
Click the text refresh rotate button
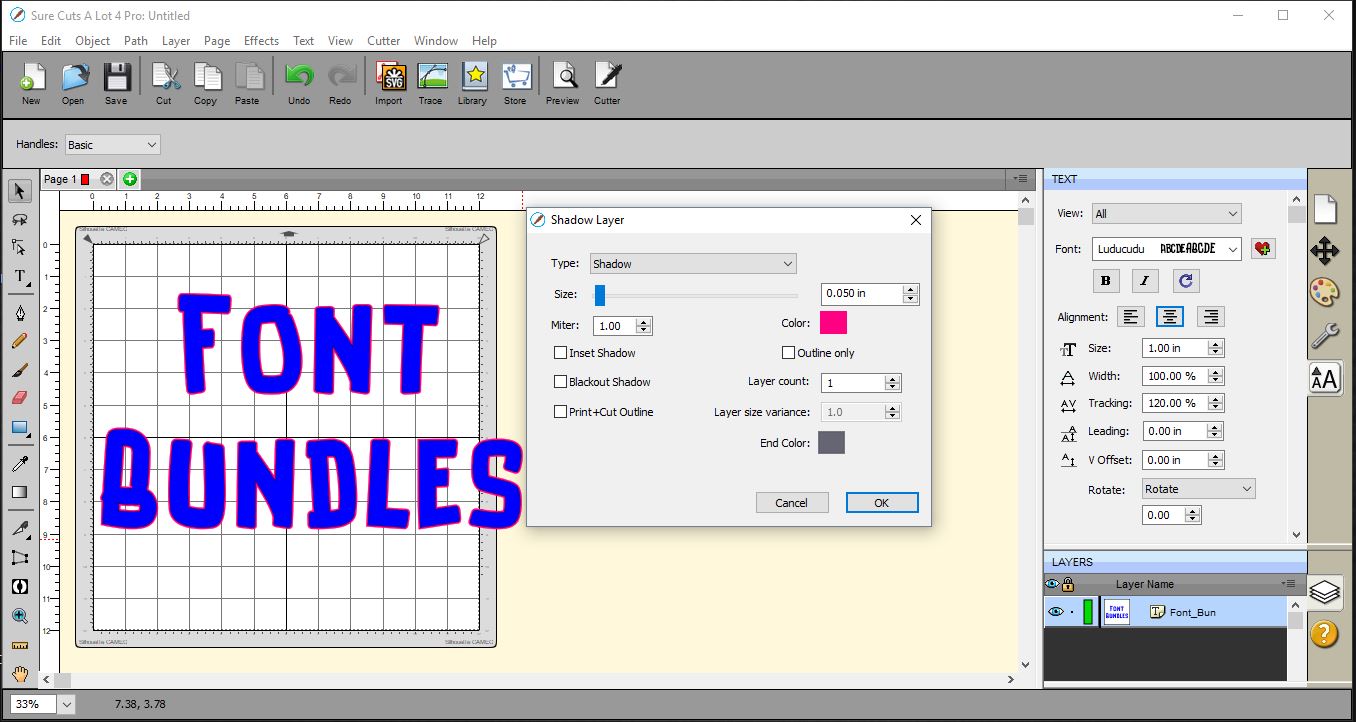(x=1185, y=281)
